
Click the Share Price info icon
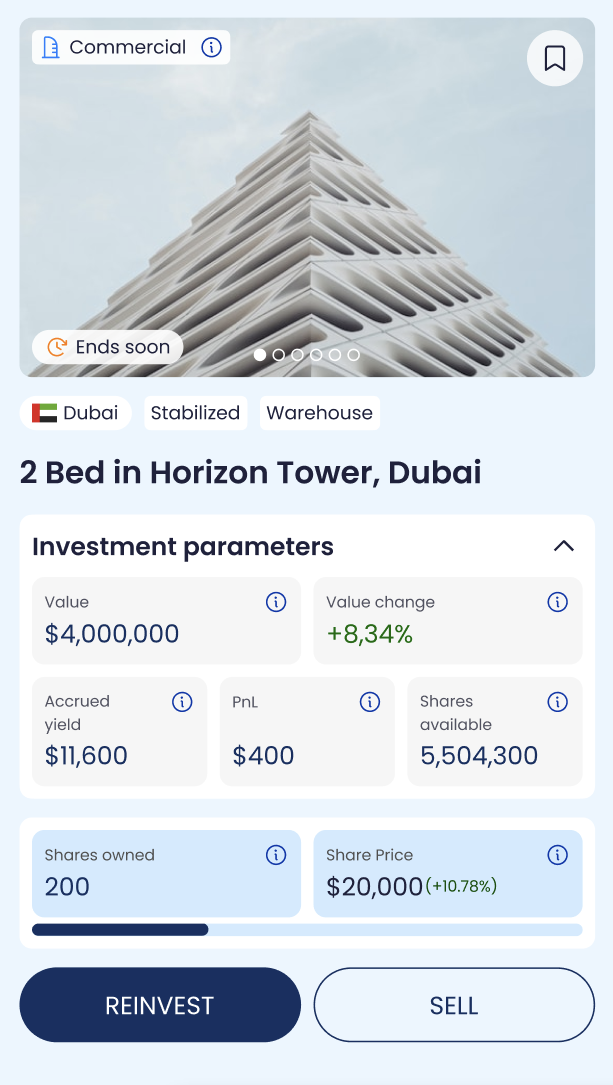pos(558,855)
